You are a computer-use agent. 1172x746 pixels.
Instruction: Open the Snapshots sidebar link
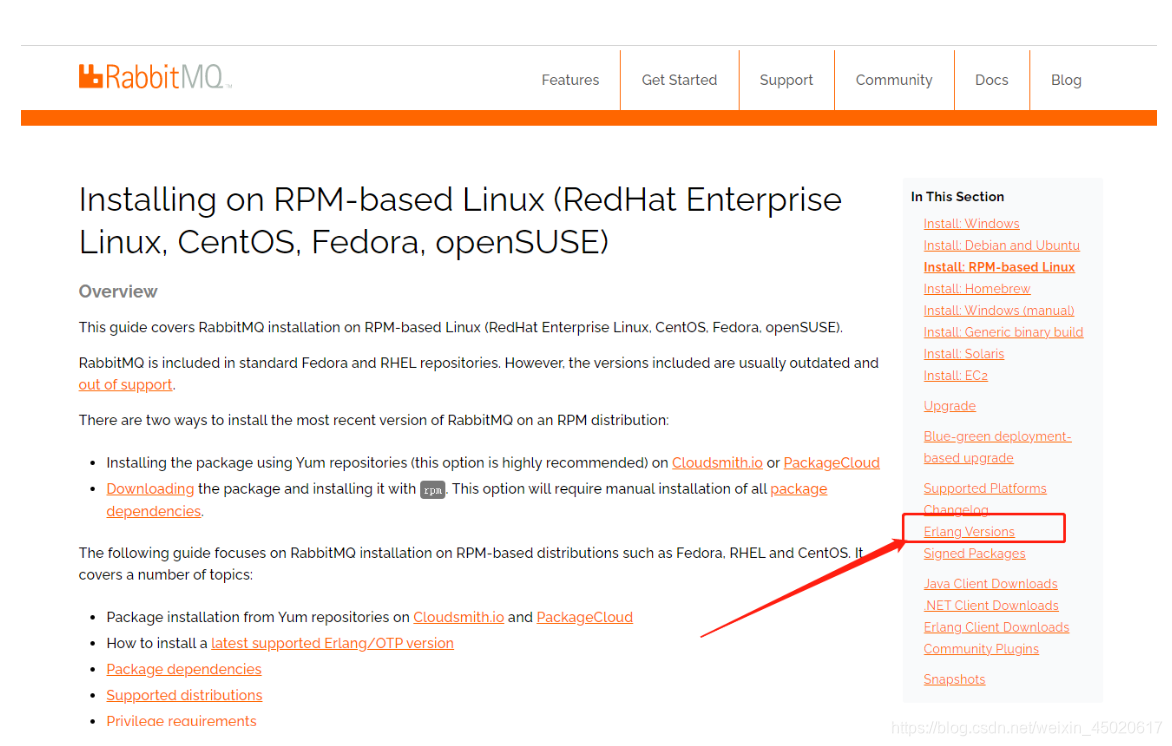[954, 679]
